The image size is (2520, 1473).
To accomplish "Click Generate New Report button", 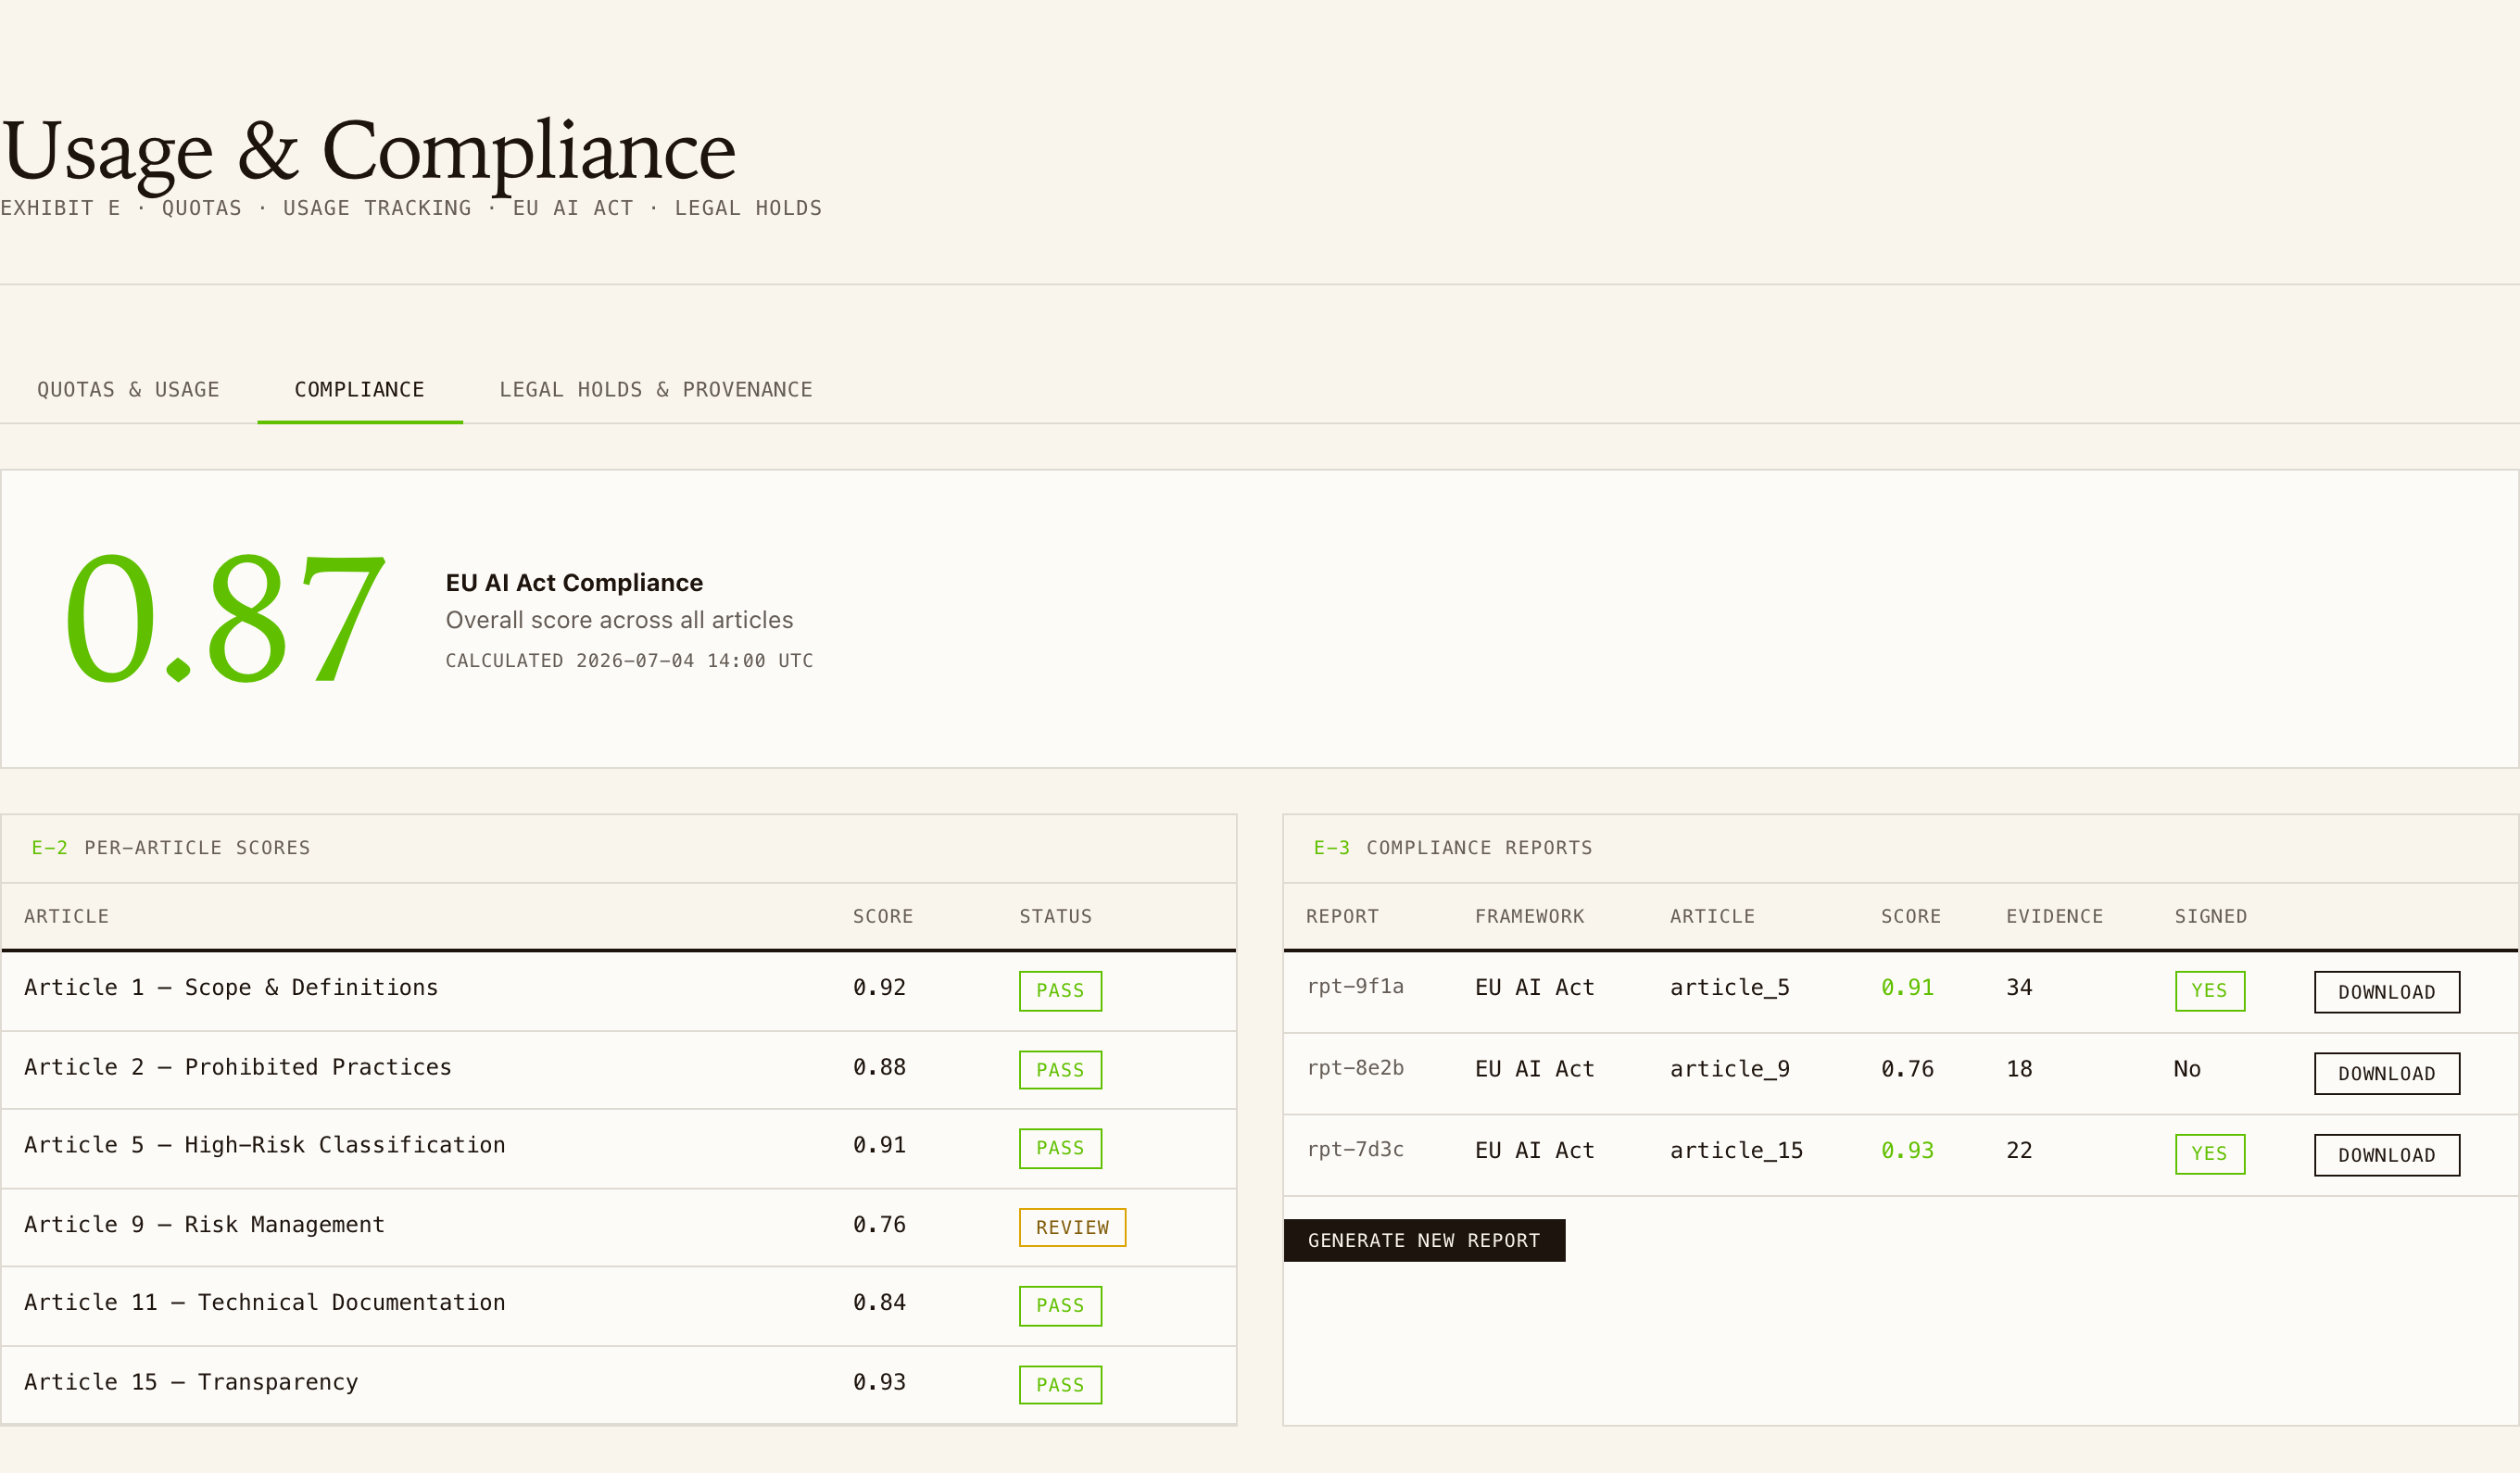I will [1424, 1240].
